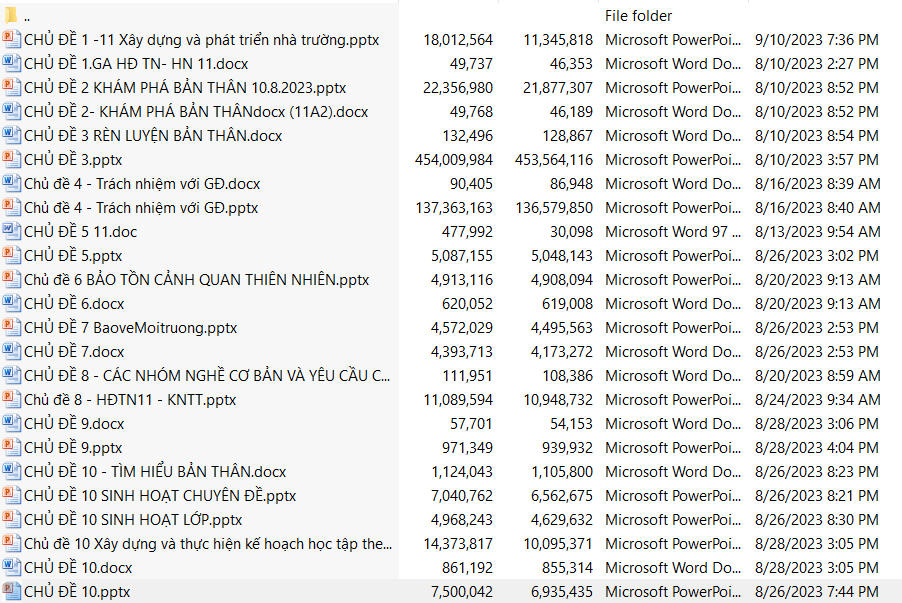
Task: Click the PowerPoint icon of CHỦ ĐỀ 10 SINH HOẠT LỚP.pptx
Action: pyautogui.click(x=11, y=520)
